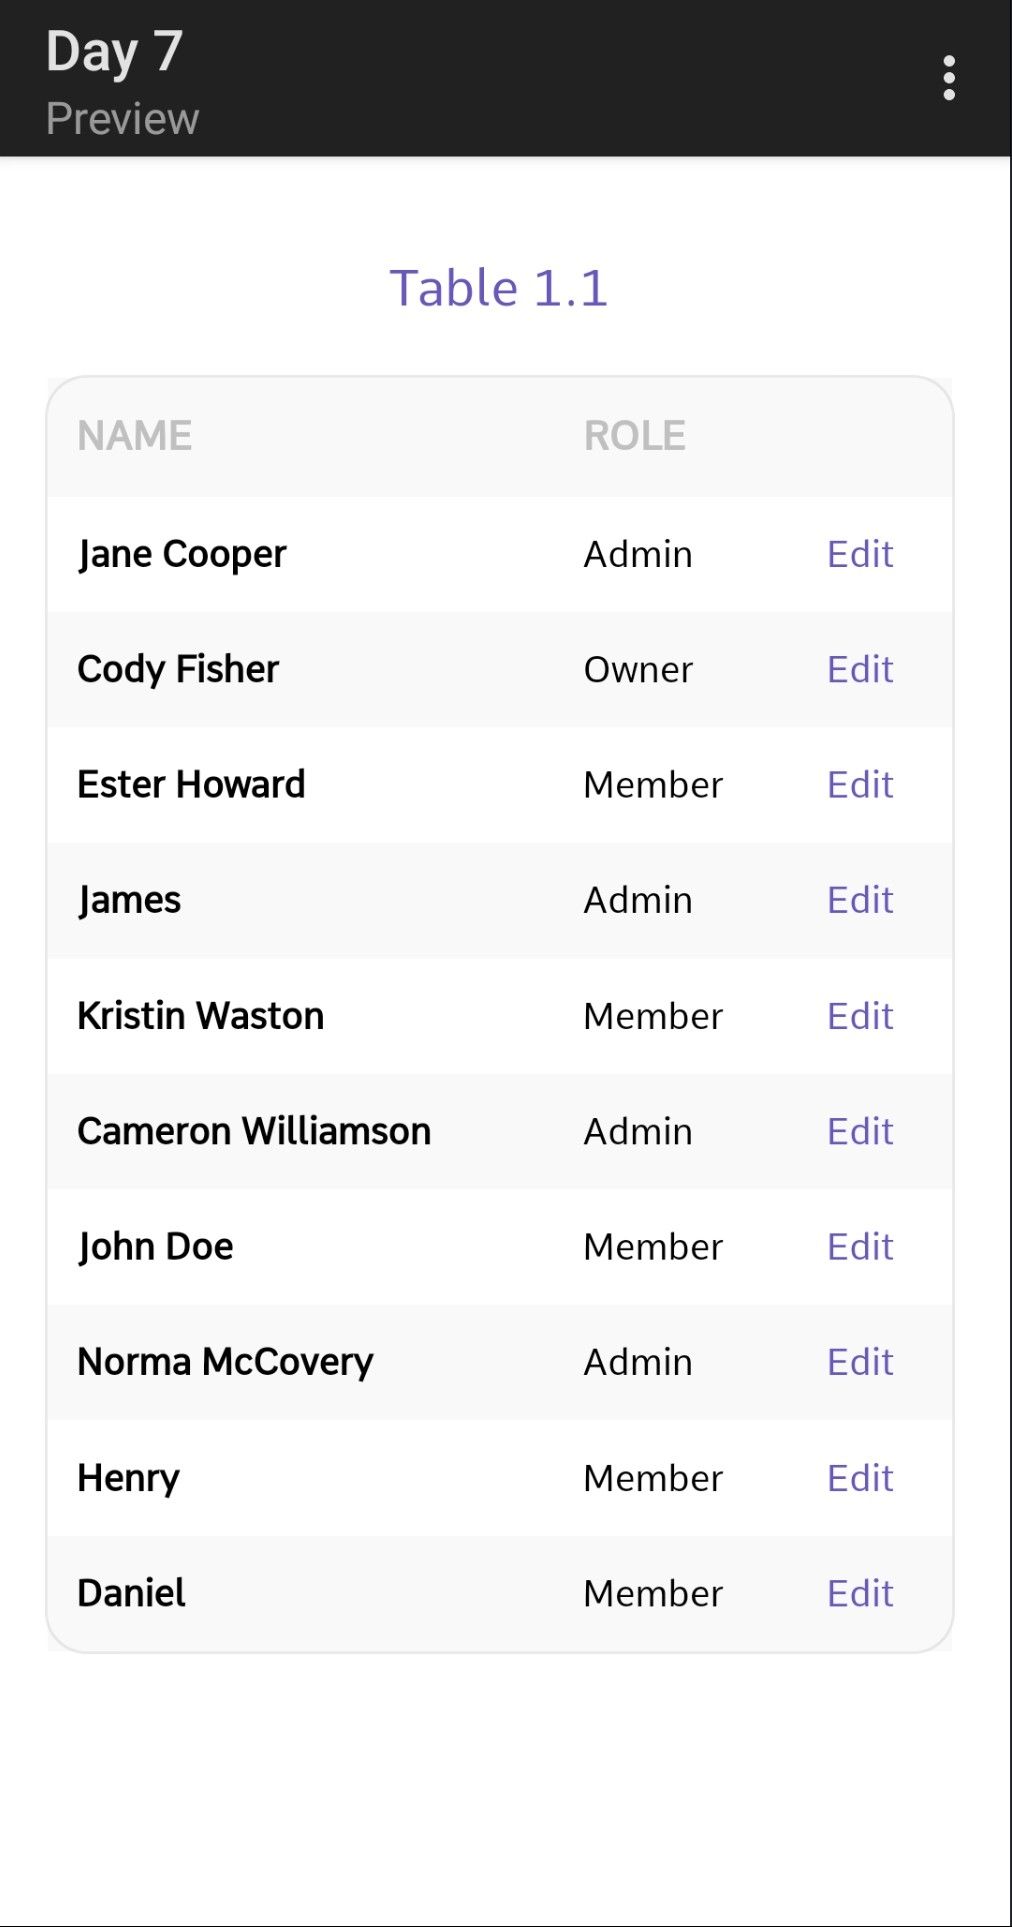Viewport: 1012px width, 1927px height.
Task: Open the three-dot overflow menu
Action: (x=948, y=78)
